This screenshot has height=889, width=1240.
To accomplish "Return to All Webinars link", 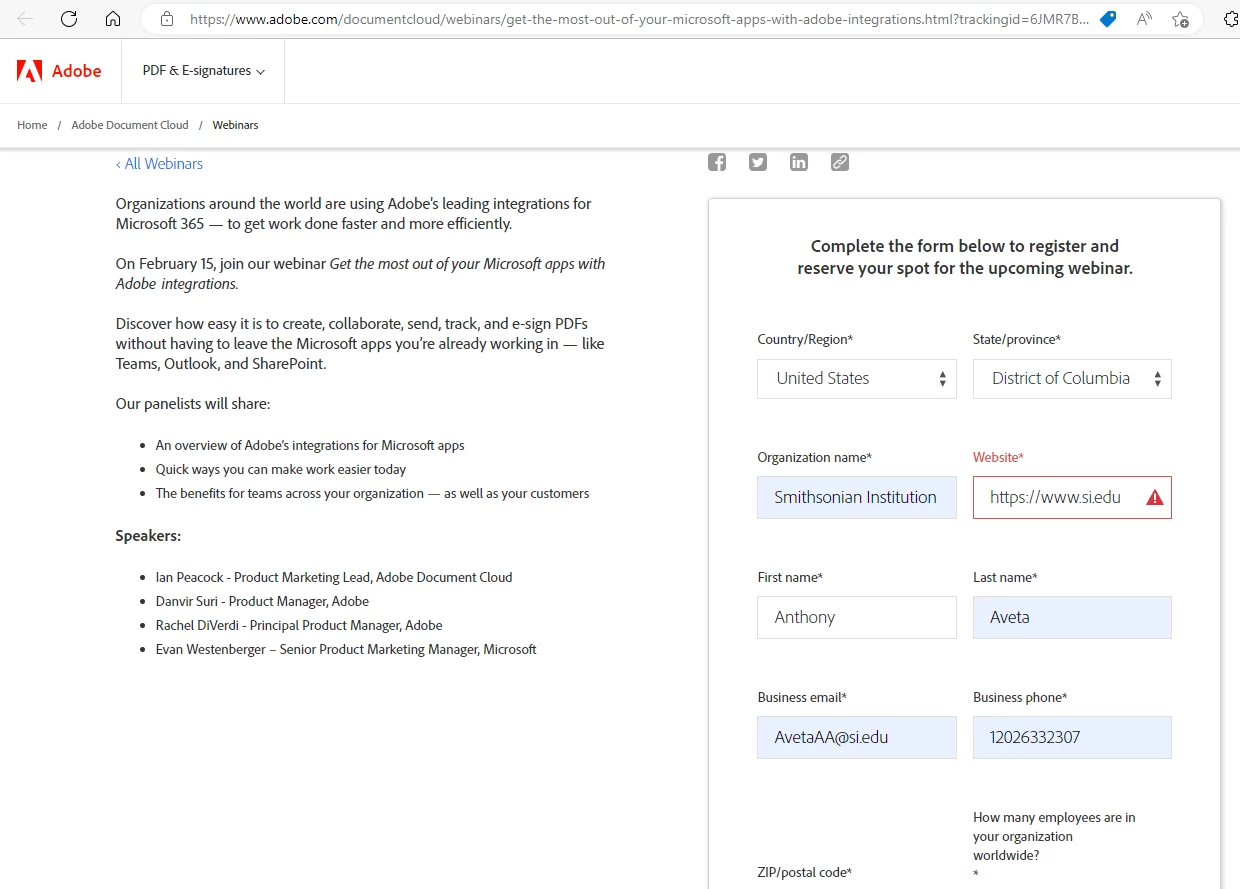I will pos(159,164).
